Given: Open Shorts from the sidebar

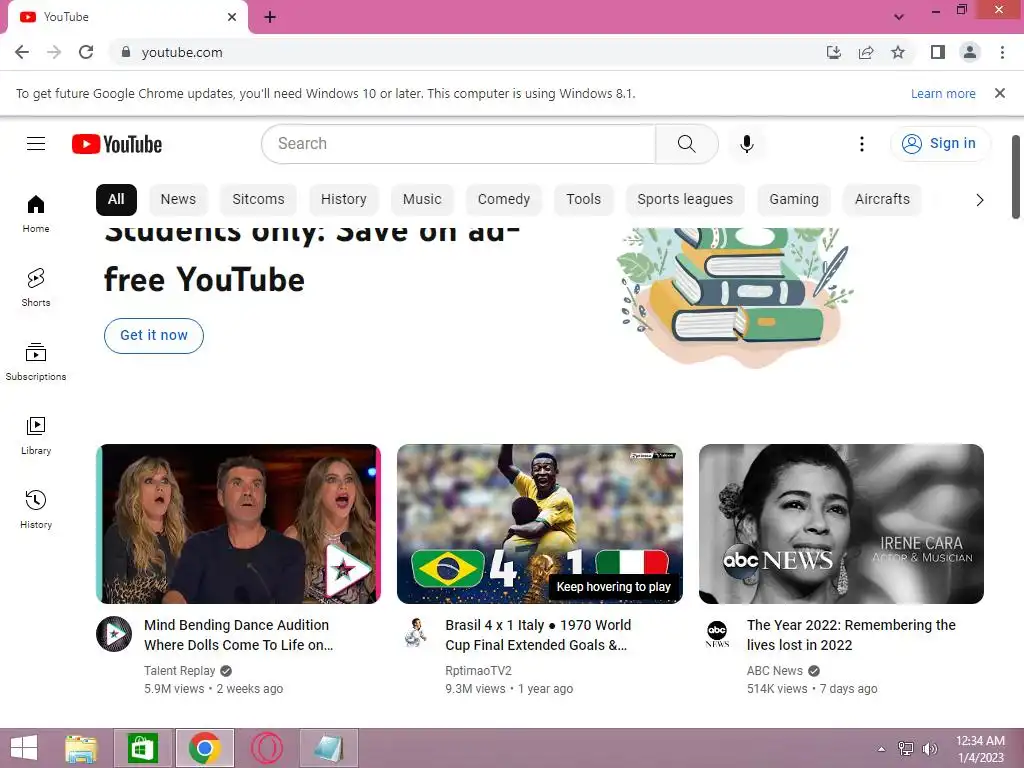Looking at the screenshot, I should point(36,287).
